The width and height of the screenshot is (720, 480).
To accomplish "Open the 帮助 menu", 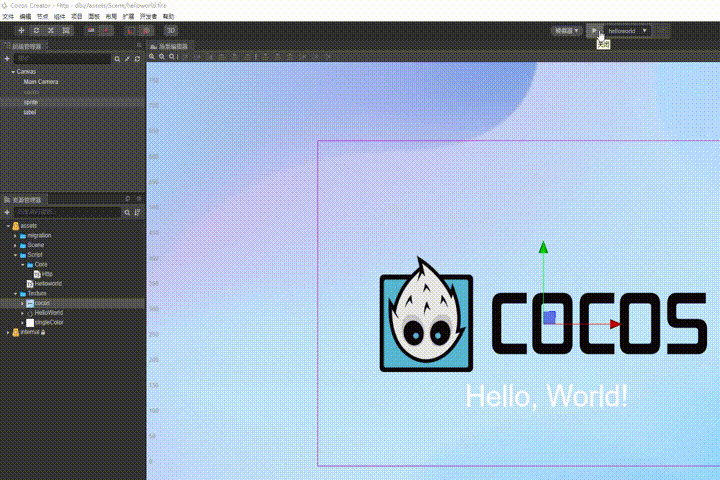I will (x=169, y=17).
